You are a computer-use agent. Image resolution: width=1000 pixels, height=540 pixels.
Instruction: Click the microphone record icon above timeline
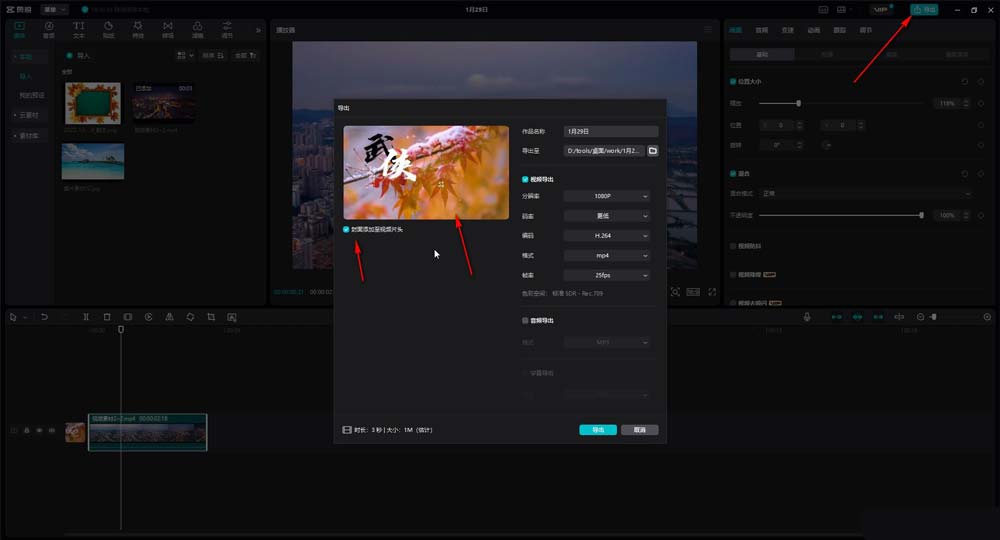coord(806,317)
